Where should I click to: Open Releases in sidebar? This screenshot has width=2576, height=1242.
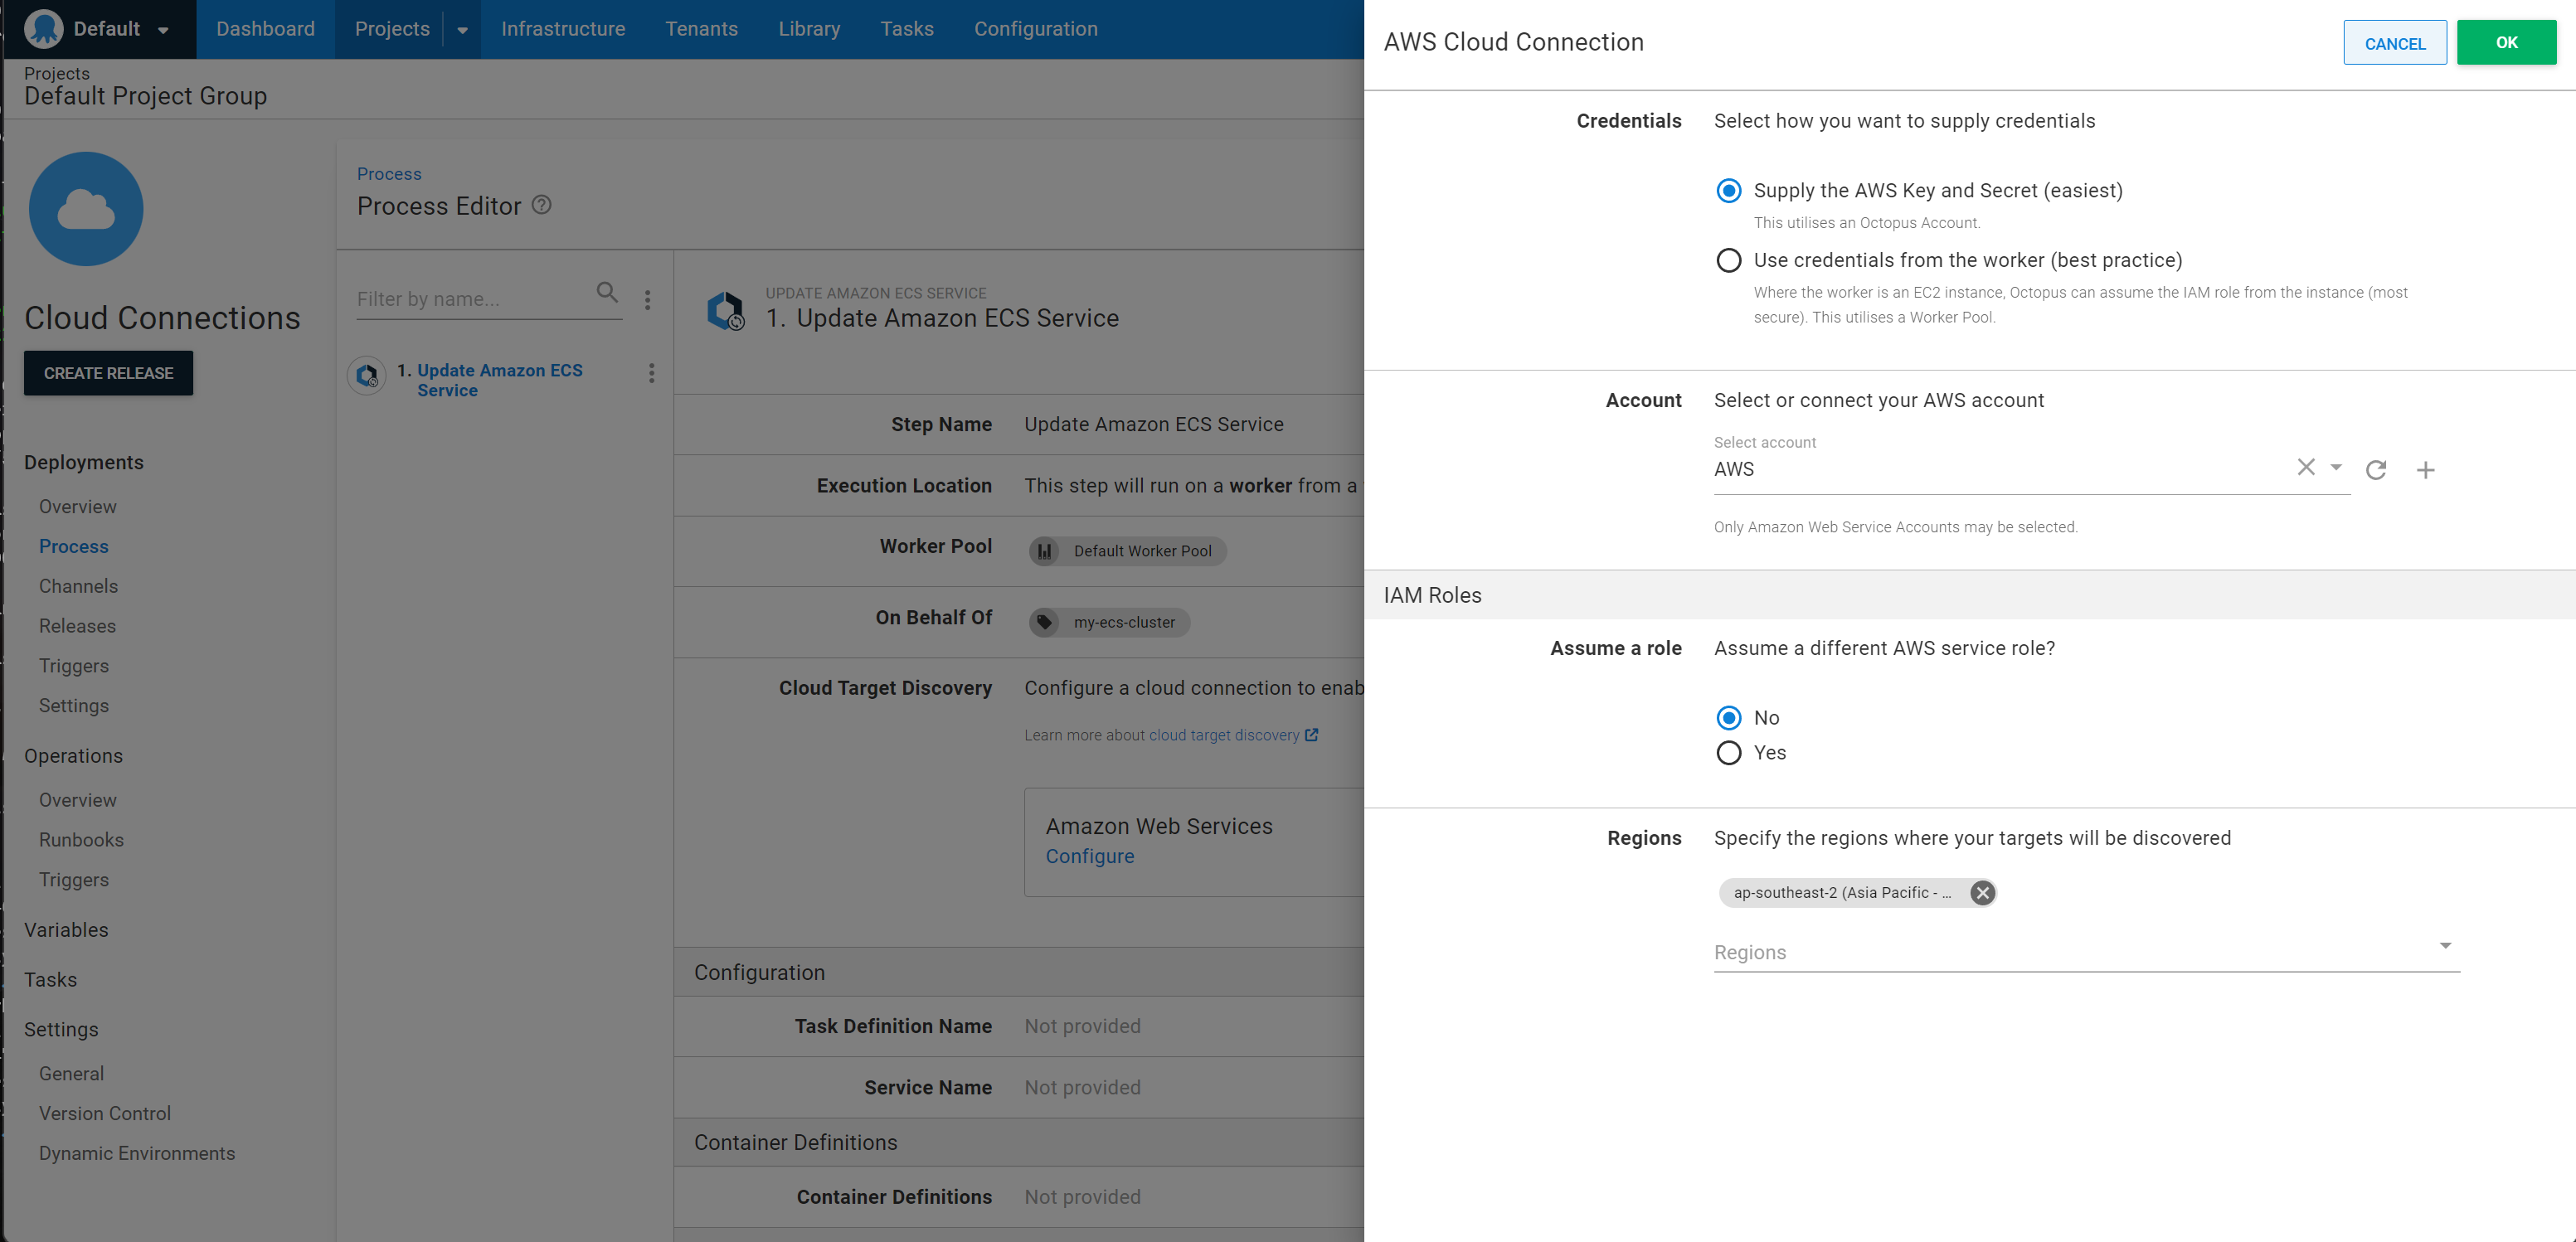[78, 627]
